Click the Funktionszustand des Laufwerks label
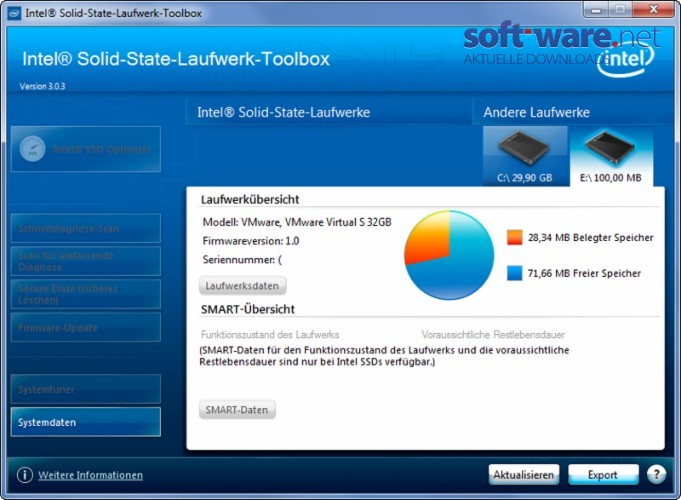 270,334
